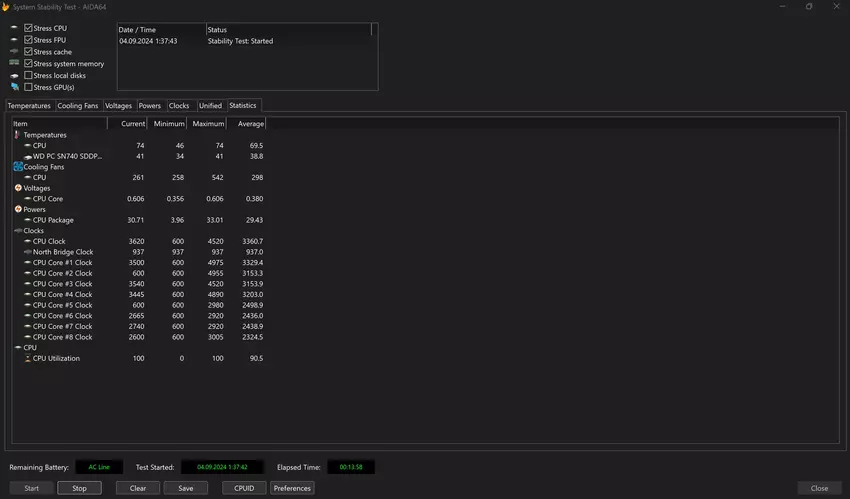Open Preferences

(x=292, y=488)
